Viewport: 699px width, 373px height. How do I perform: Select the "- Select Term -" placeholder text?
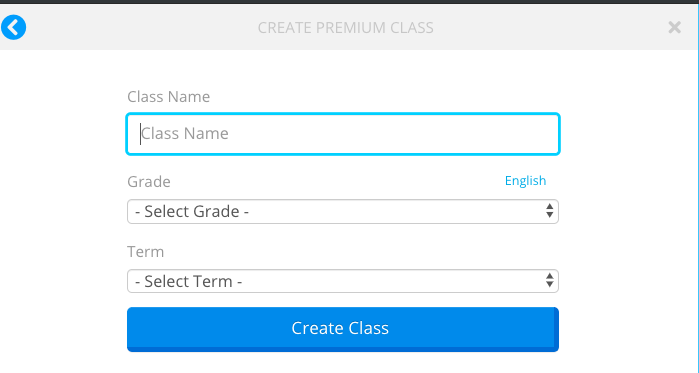(x=188, y=281)
